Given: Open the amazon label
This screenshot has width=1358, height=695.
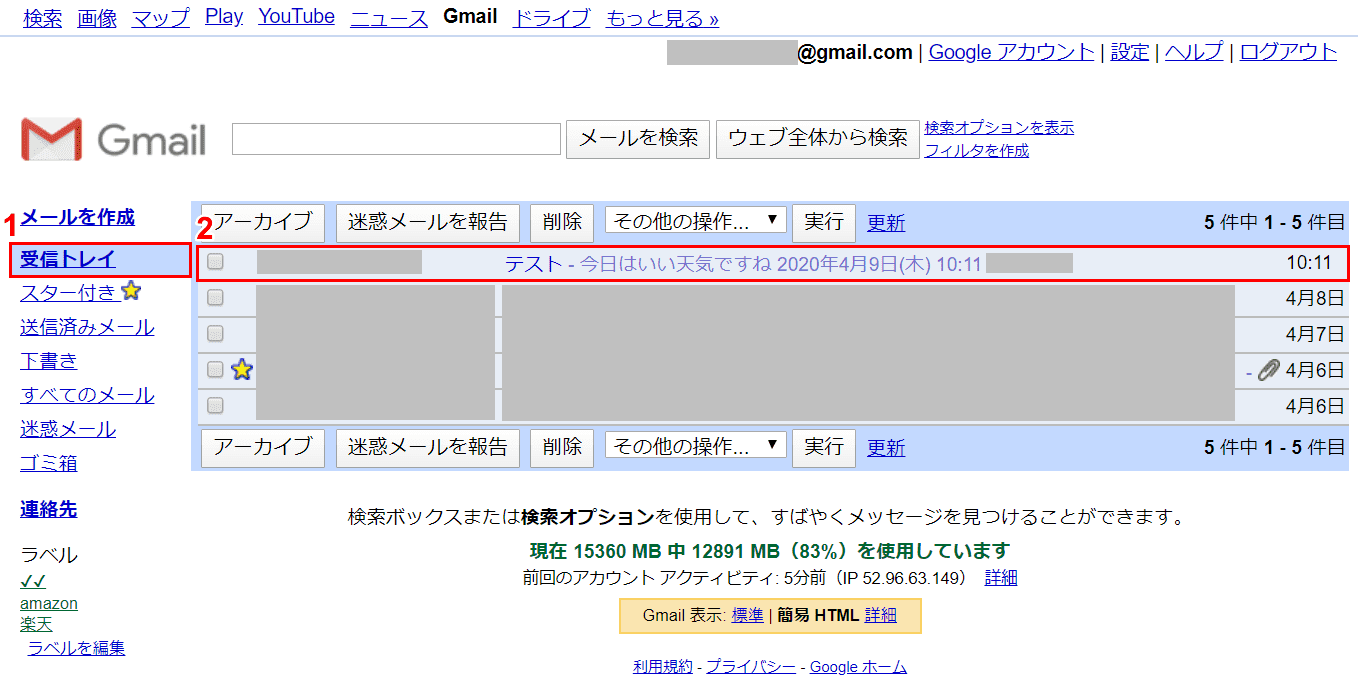Looking at the screenshot, I should tap(49, 603).
